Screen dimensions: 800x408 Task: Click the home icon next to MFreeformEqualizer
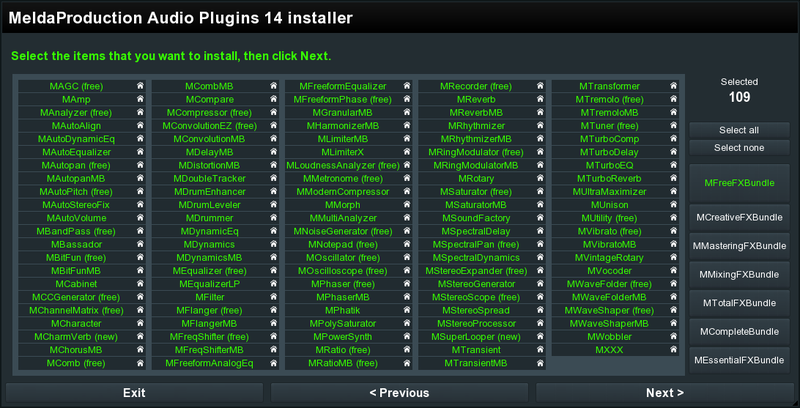tap(407, 86)
